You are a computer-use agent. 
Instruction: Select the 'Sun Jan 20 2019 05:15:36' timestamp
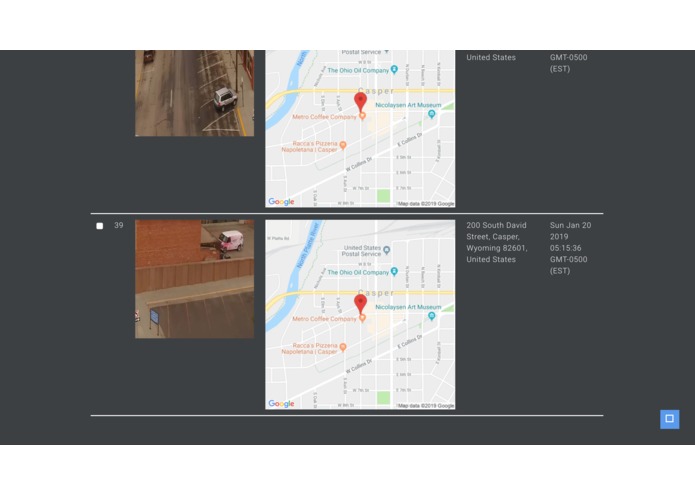(570, 237)
